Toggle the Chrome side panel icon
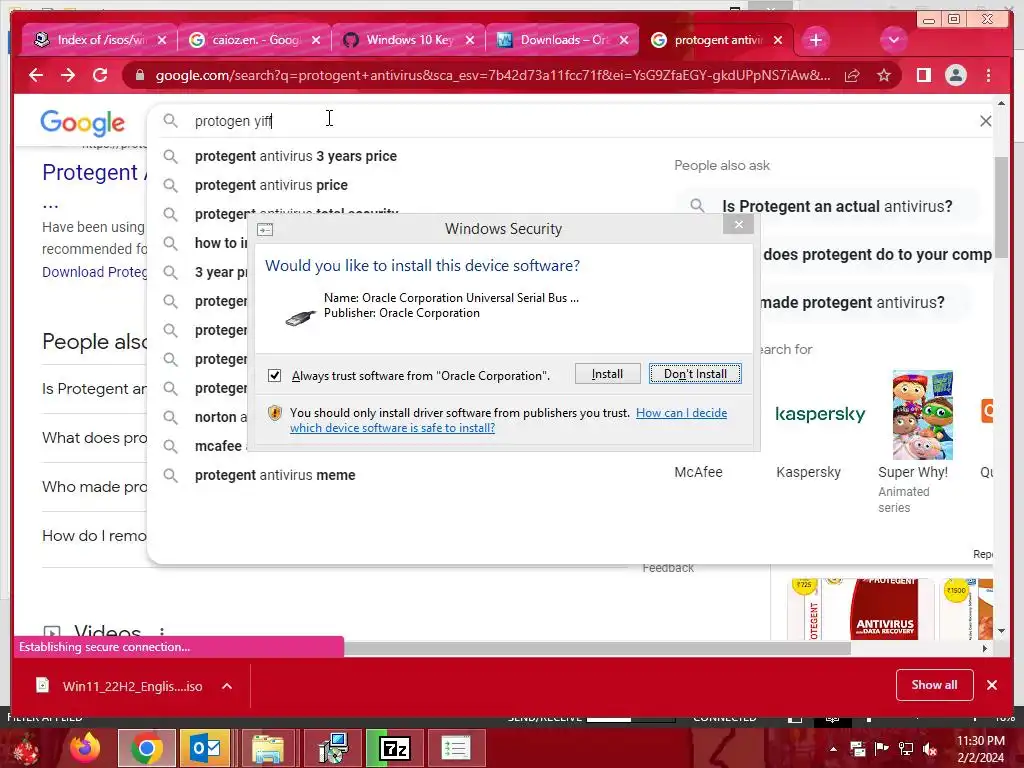The image size is (1024, 768). (x=923, y=76)
